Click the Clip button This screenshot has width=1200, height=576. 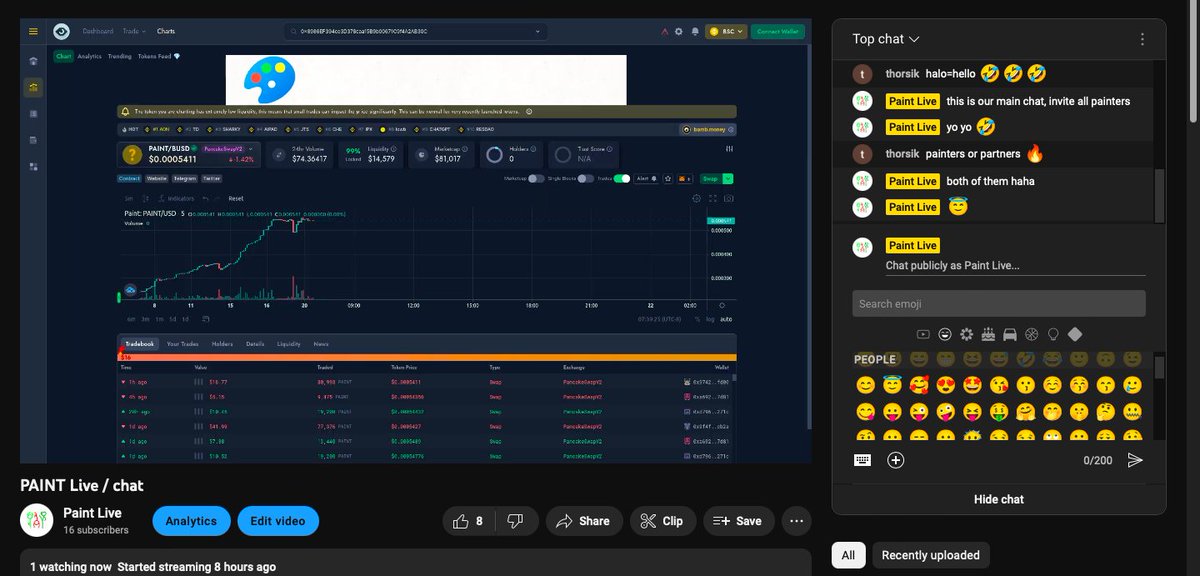[x=661, y=521]
